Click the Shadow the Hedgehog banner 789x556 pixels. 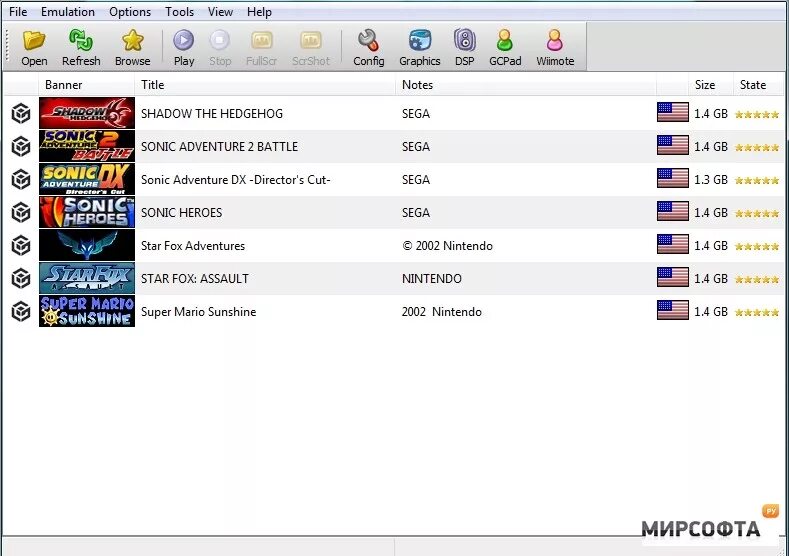click(x=87, y=113)
